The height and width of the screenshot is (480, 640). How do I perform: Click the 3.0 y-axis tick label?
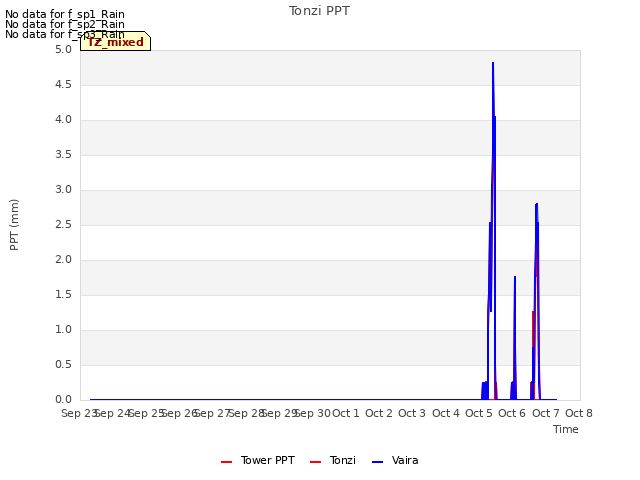63,190
